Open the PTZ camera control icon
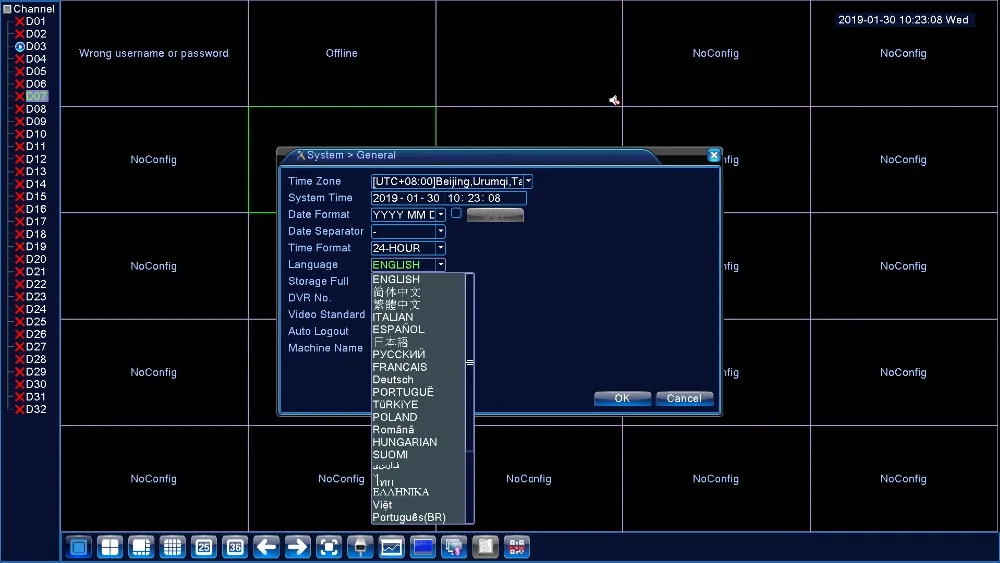Screen dimensions: 1000x563 coord(360,547)
